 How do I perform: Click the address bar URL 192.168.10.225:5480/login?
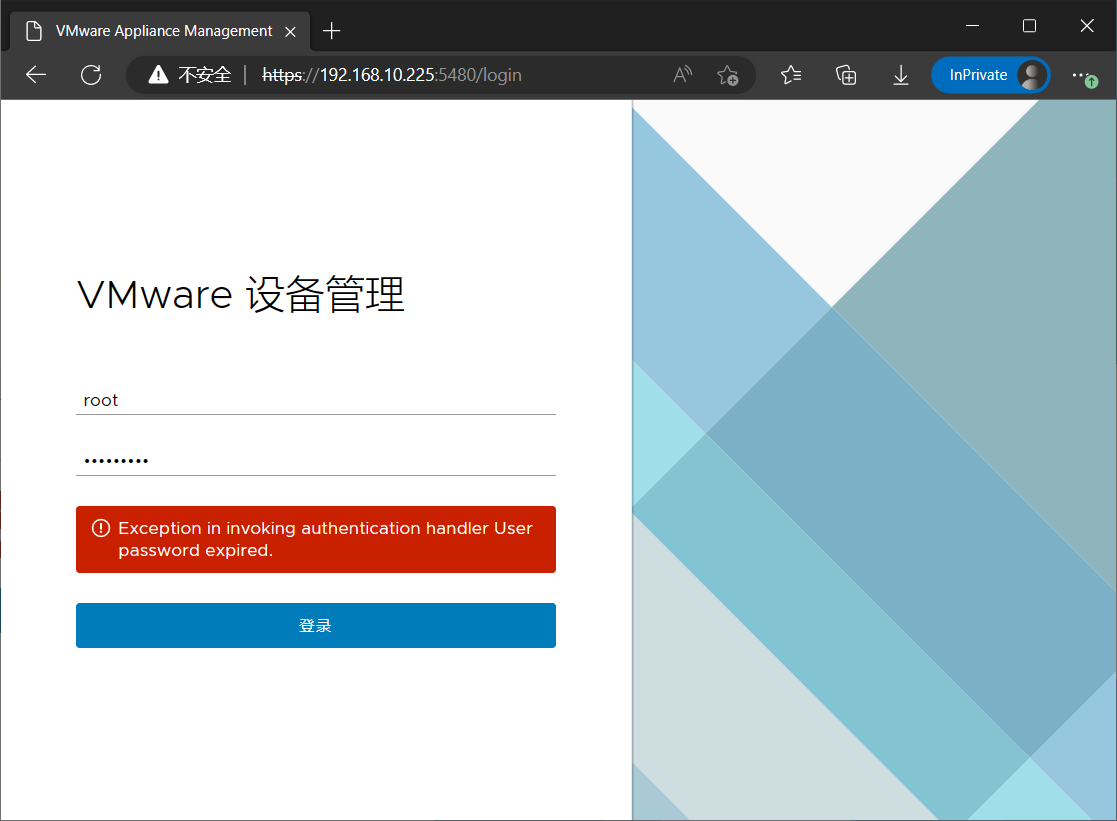click(x=392, y=75)
